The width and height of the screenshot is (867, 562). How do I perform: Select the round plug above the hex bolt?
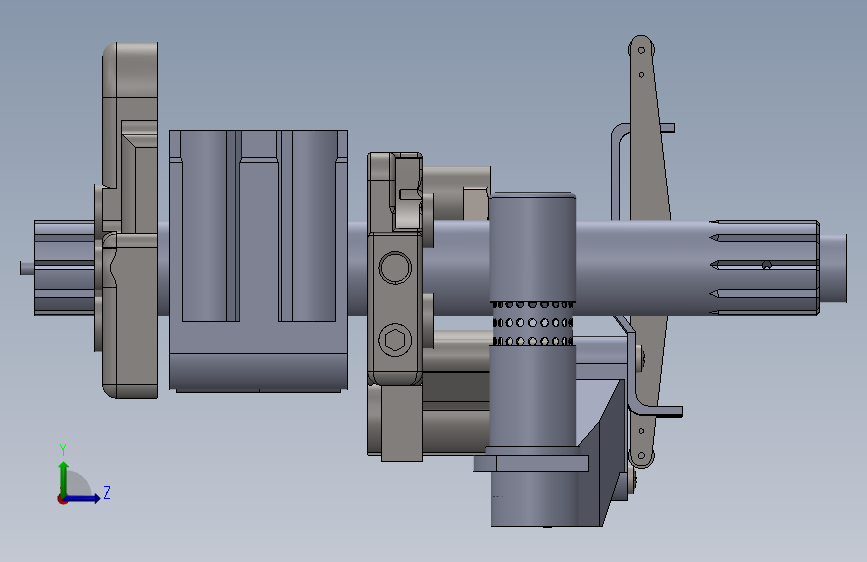(395, 268)
